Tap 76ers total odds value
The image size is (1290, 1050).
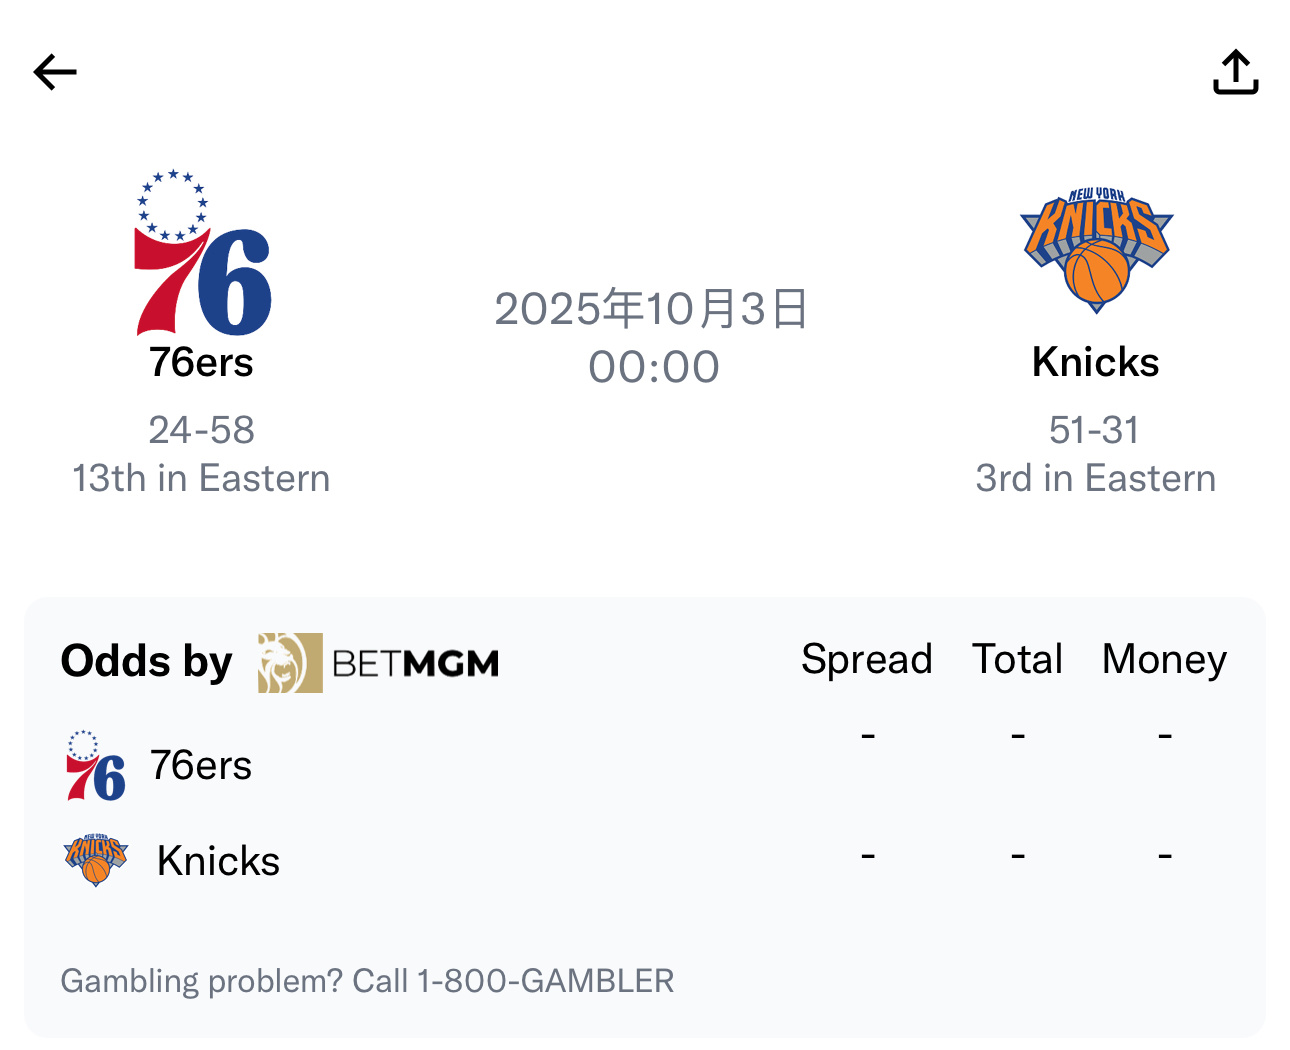(x=1017, y=736)
